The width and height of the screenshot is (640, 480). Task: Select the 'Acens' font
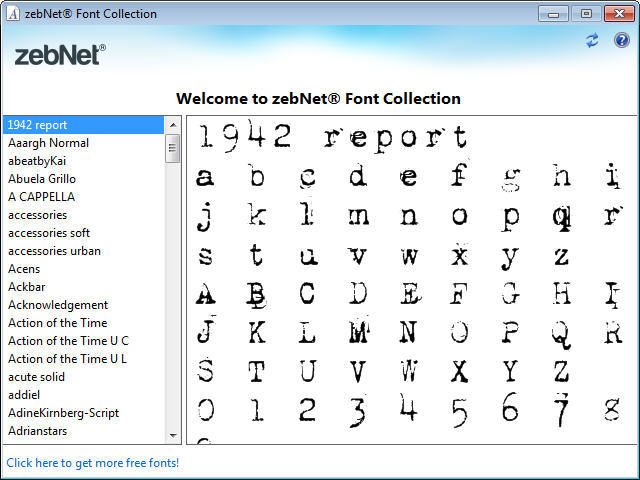pos(83,269)
